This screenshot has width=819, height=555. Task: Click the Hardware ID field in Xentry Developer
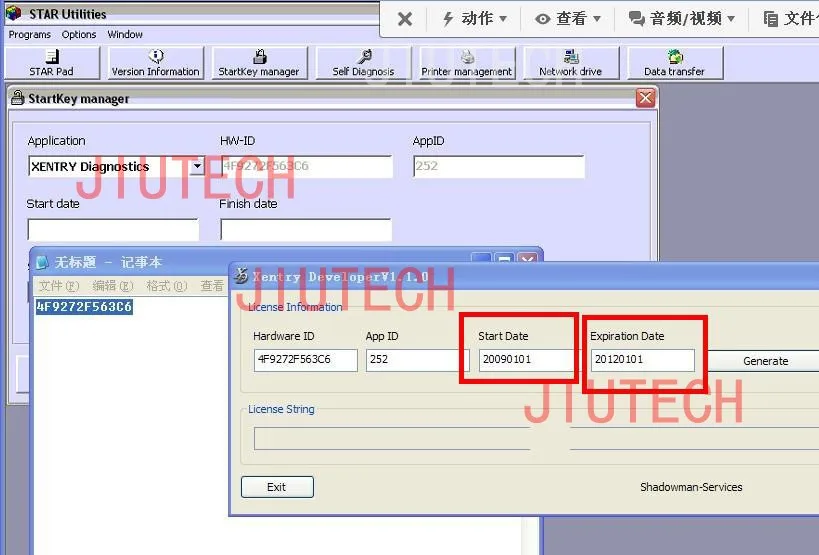[x=306, y=360]
